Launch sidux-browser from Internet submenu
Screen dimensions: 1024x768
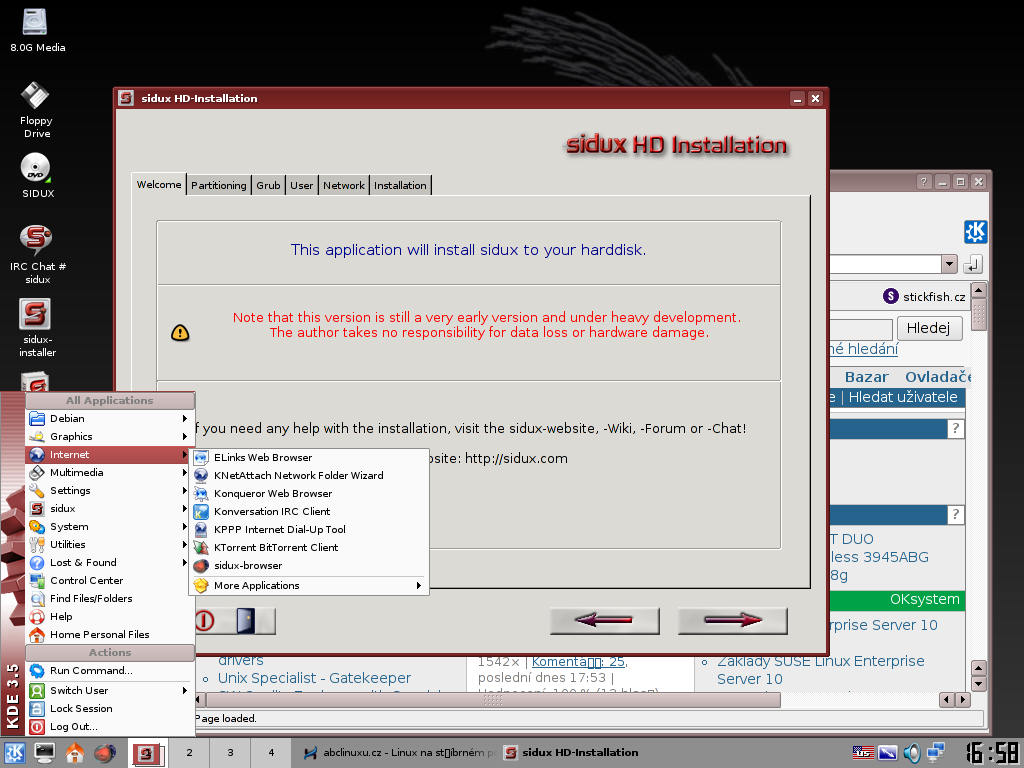point(309,566)
